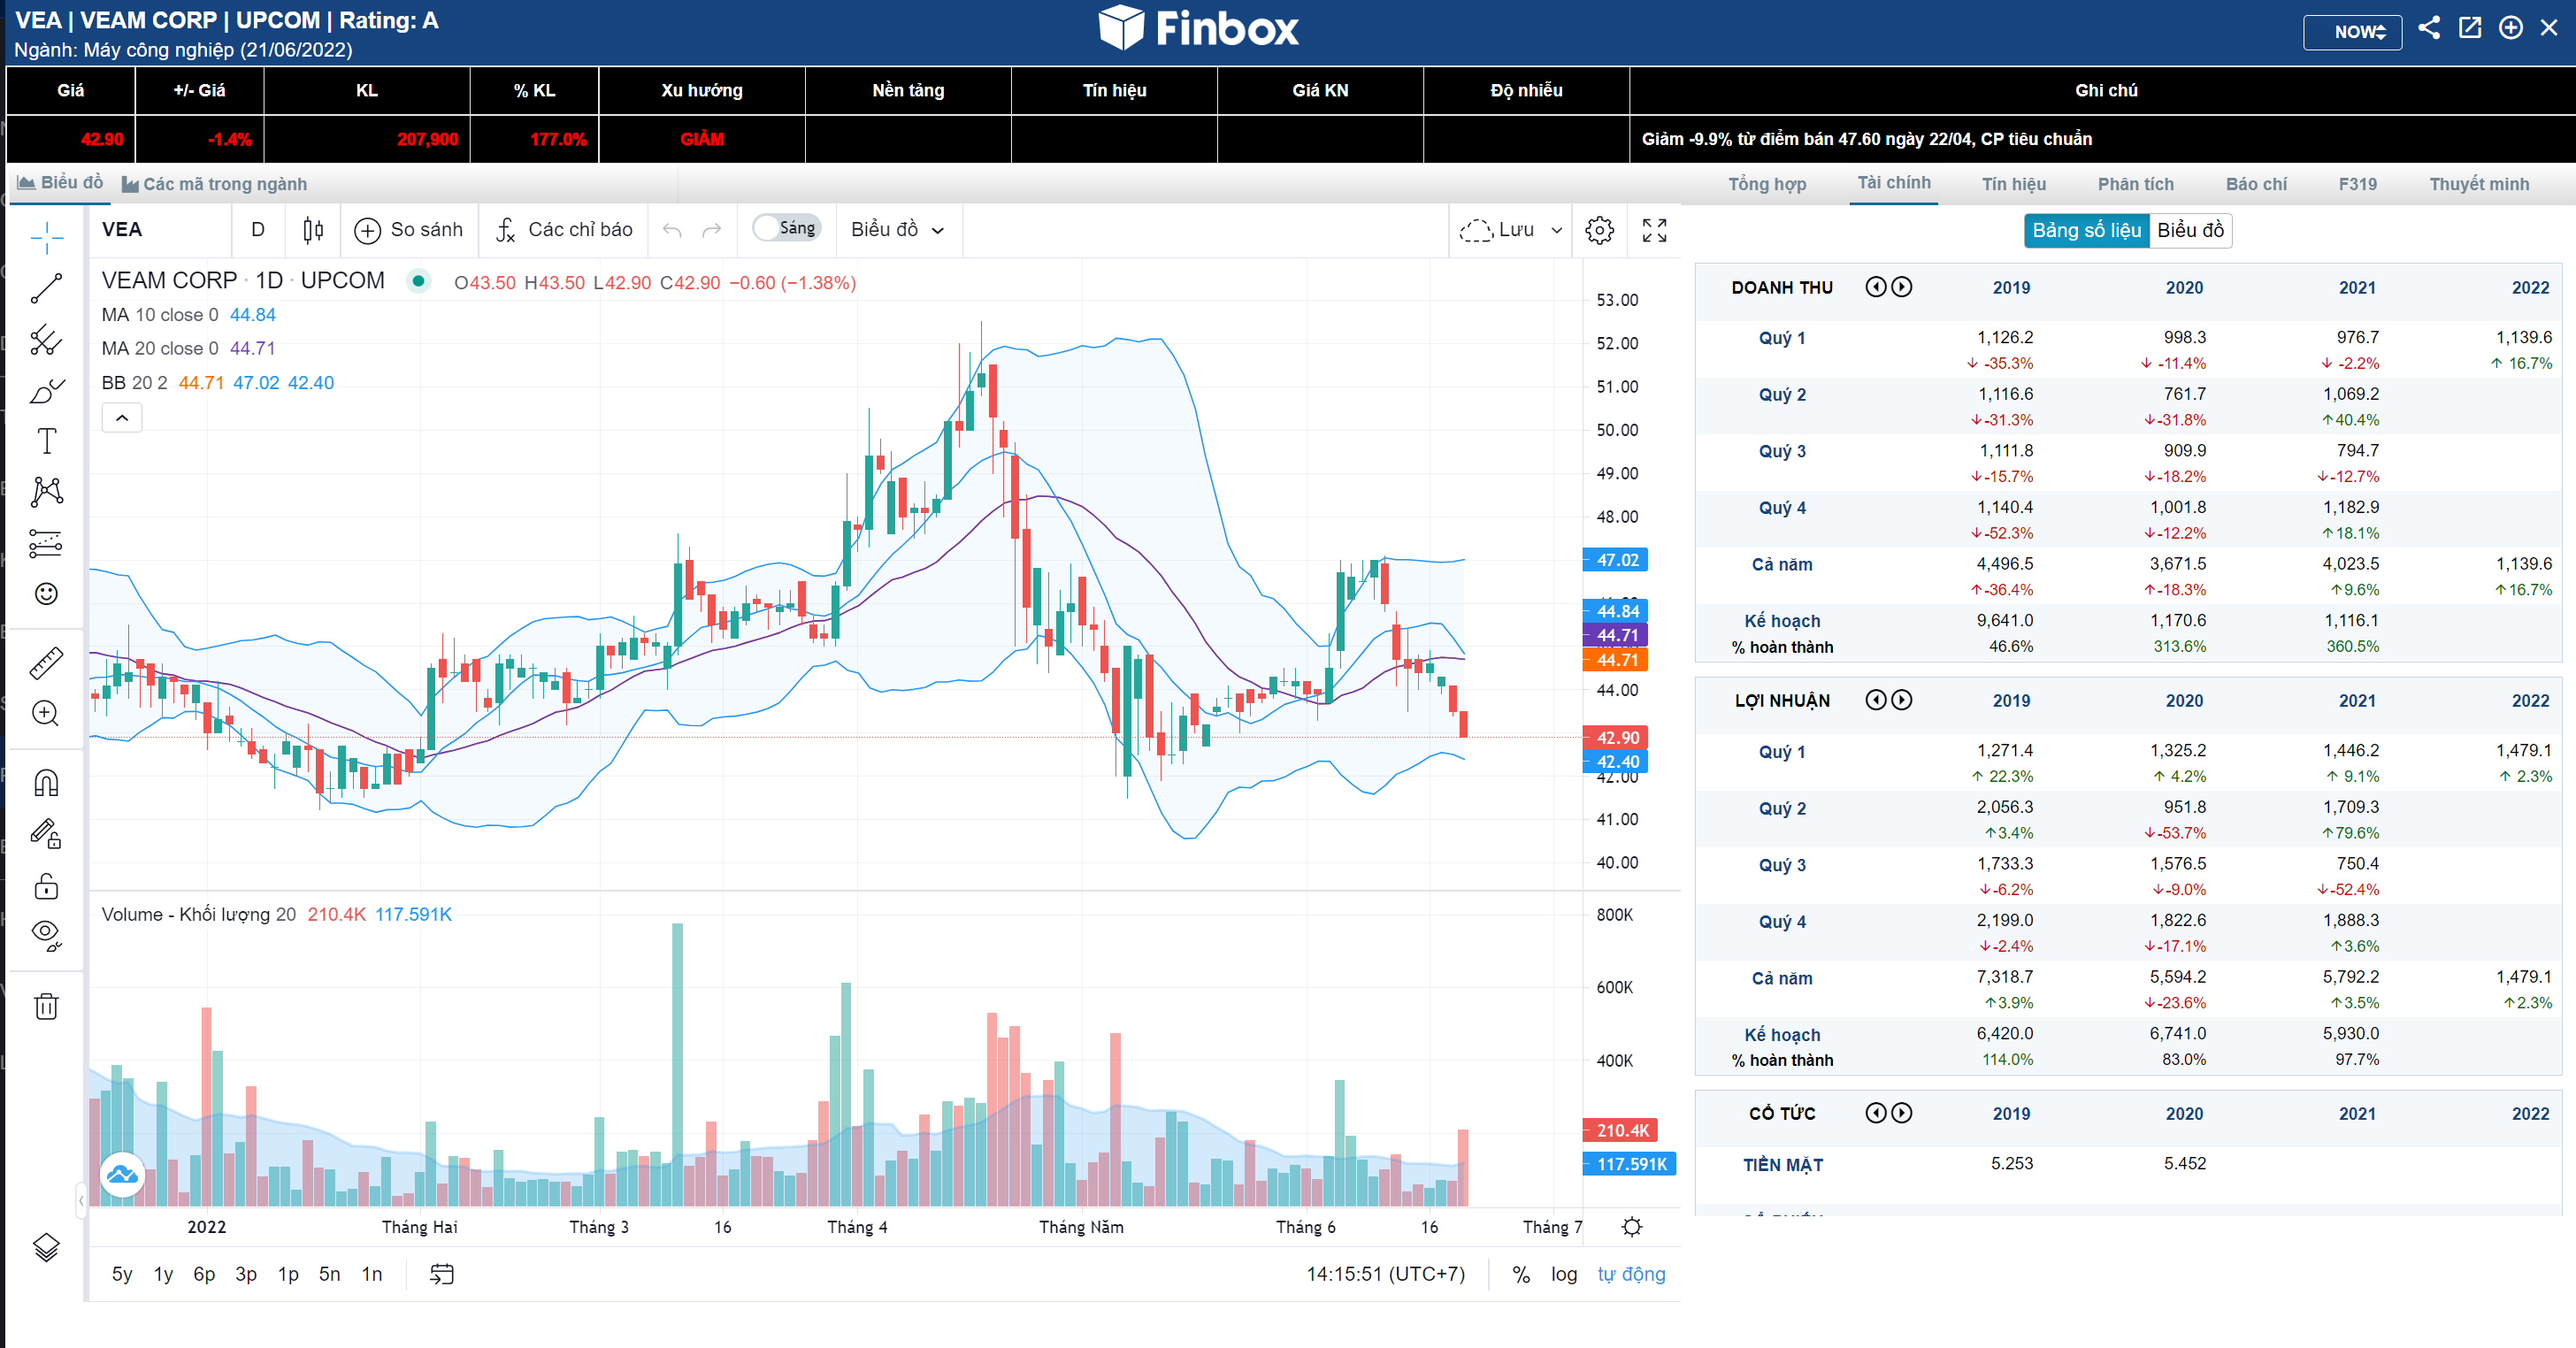Open the object tree layers icon

[x=46, y=1247]
